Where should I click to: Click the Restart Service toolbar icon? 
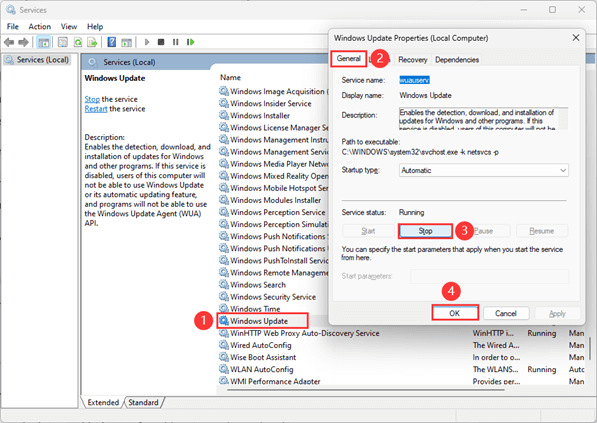click(x=190, y=42)
